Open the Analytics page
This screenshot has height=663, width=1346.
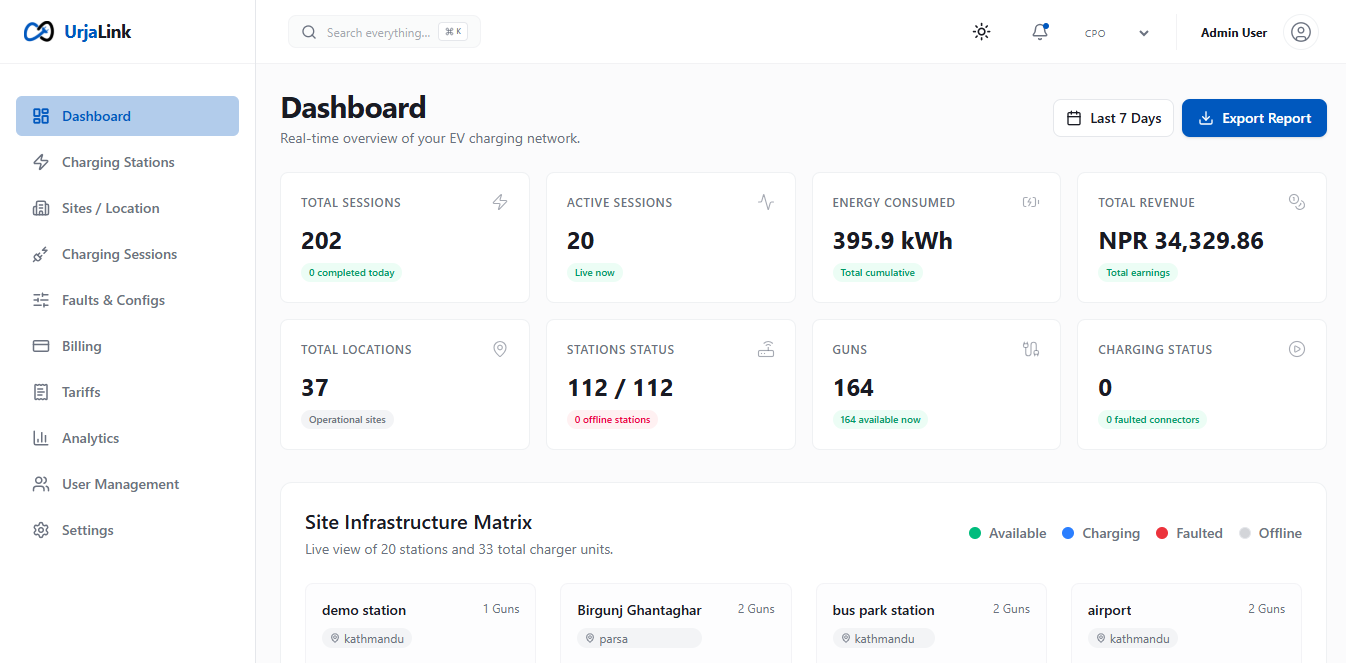pyautogui.click(x=127, y=438)
